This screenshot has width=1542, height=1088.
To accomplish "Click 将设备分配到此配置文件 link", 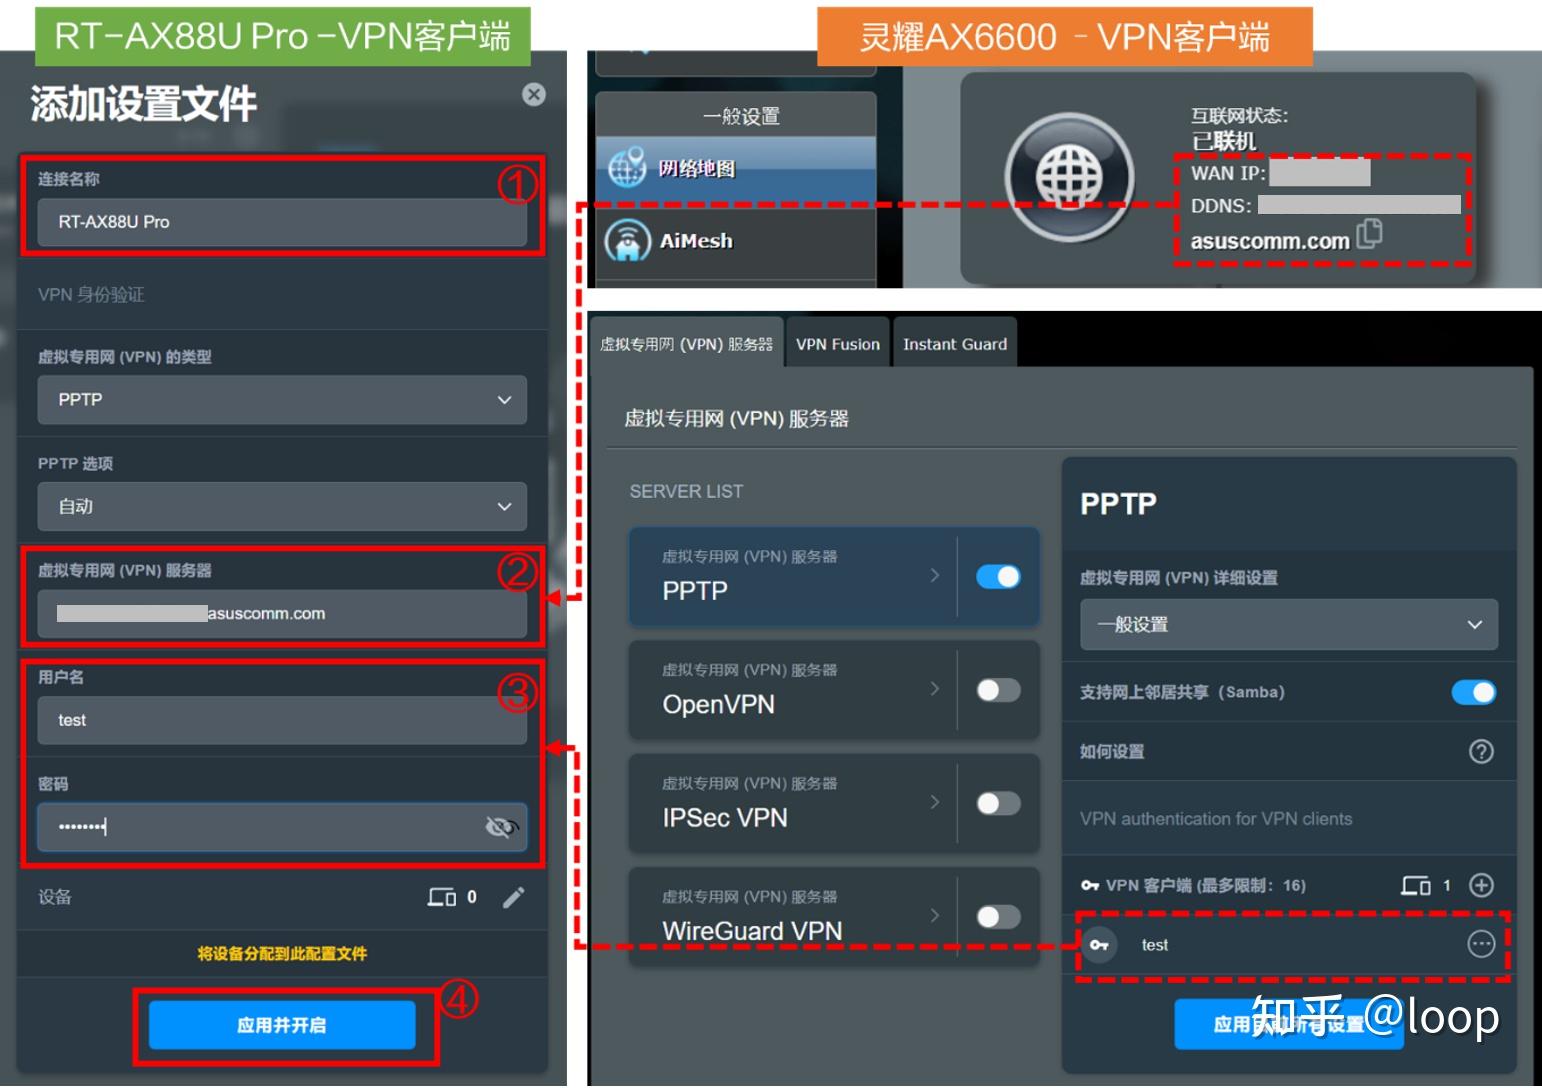I will (x=283, y=953).
